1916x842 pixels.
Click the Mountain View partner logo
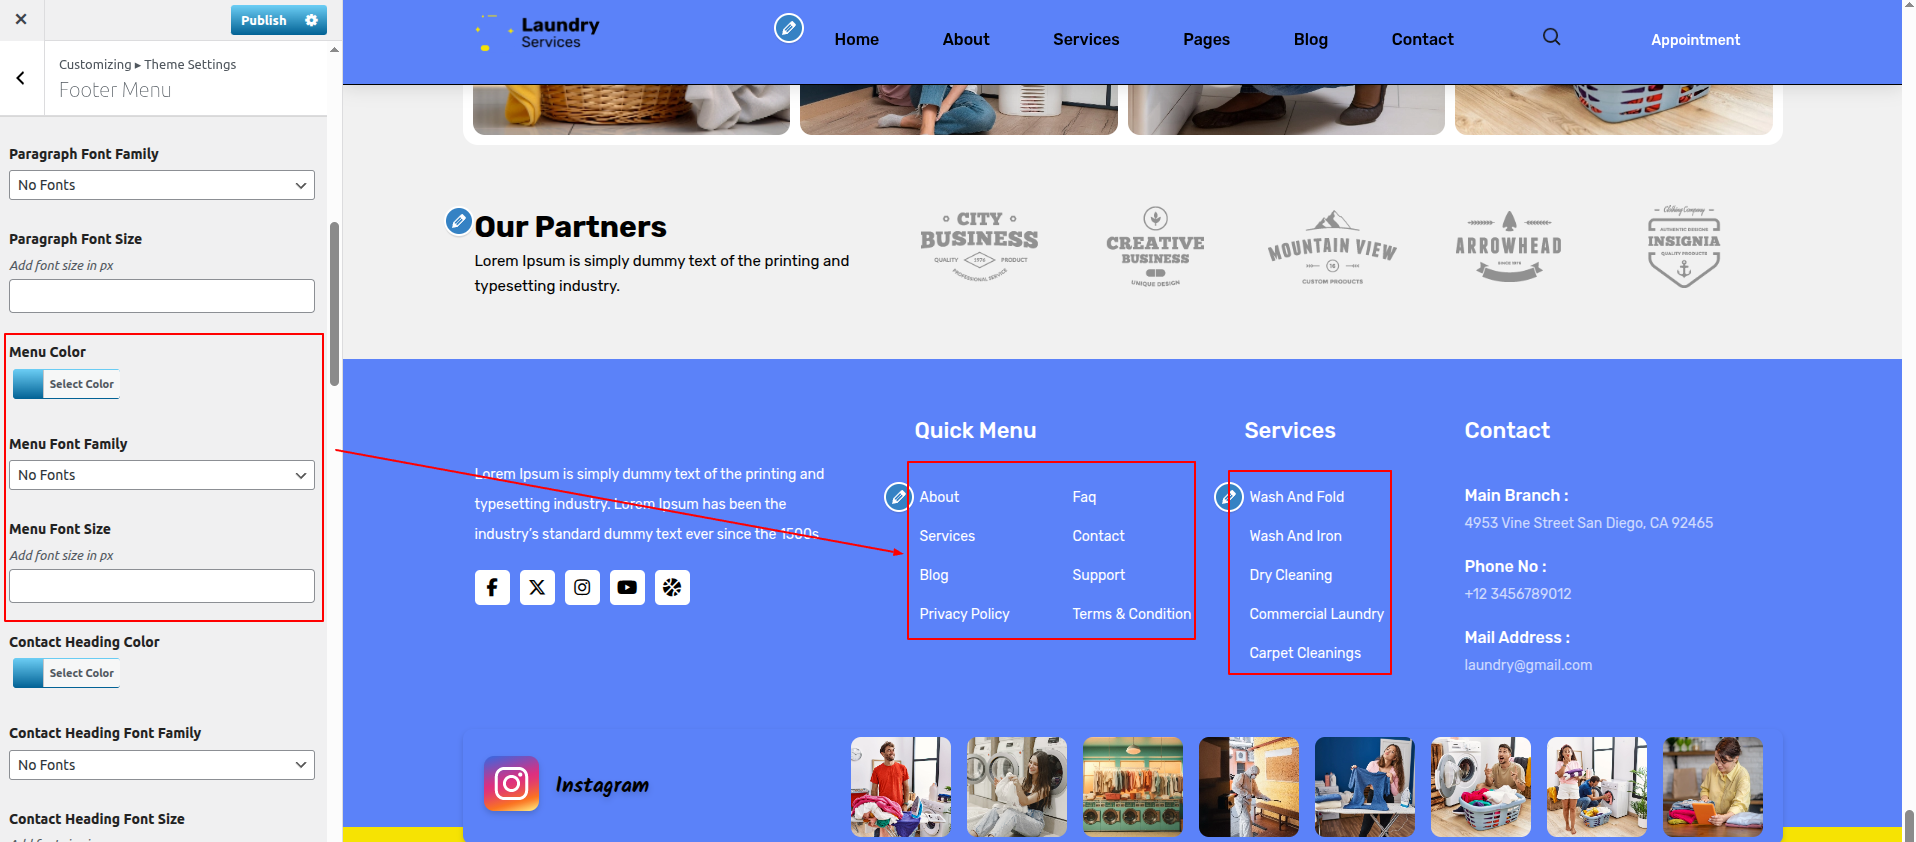point(1332,248)
